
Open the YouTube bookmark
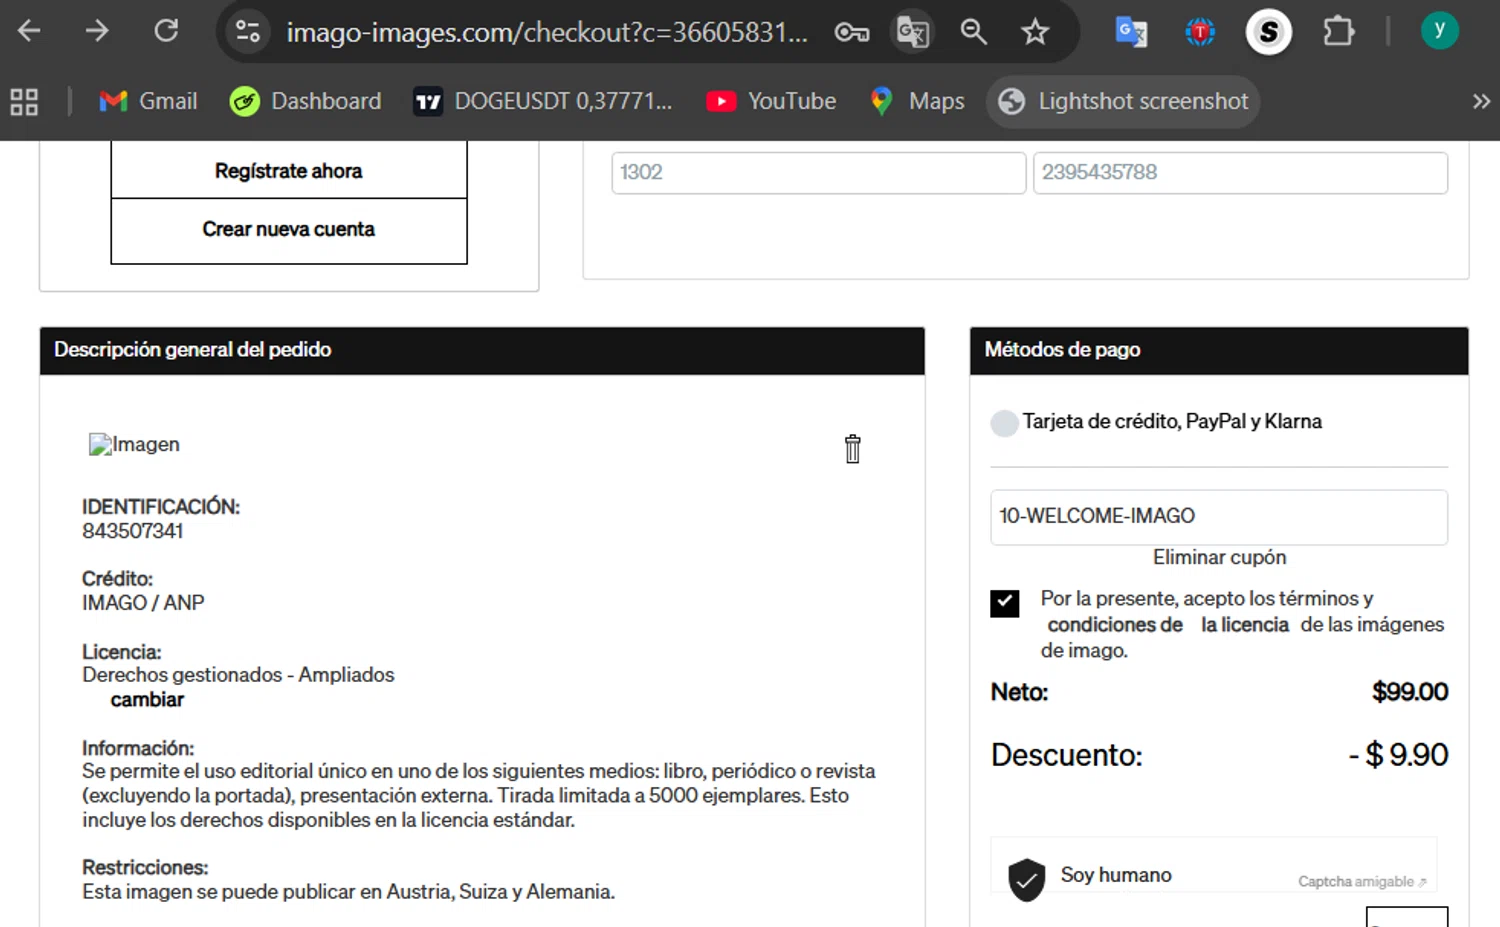pyautogui.click(x=771, y=101)
